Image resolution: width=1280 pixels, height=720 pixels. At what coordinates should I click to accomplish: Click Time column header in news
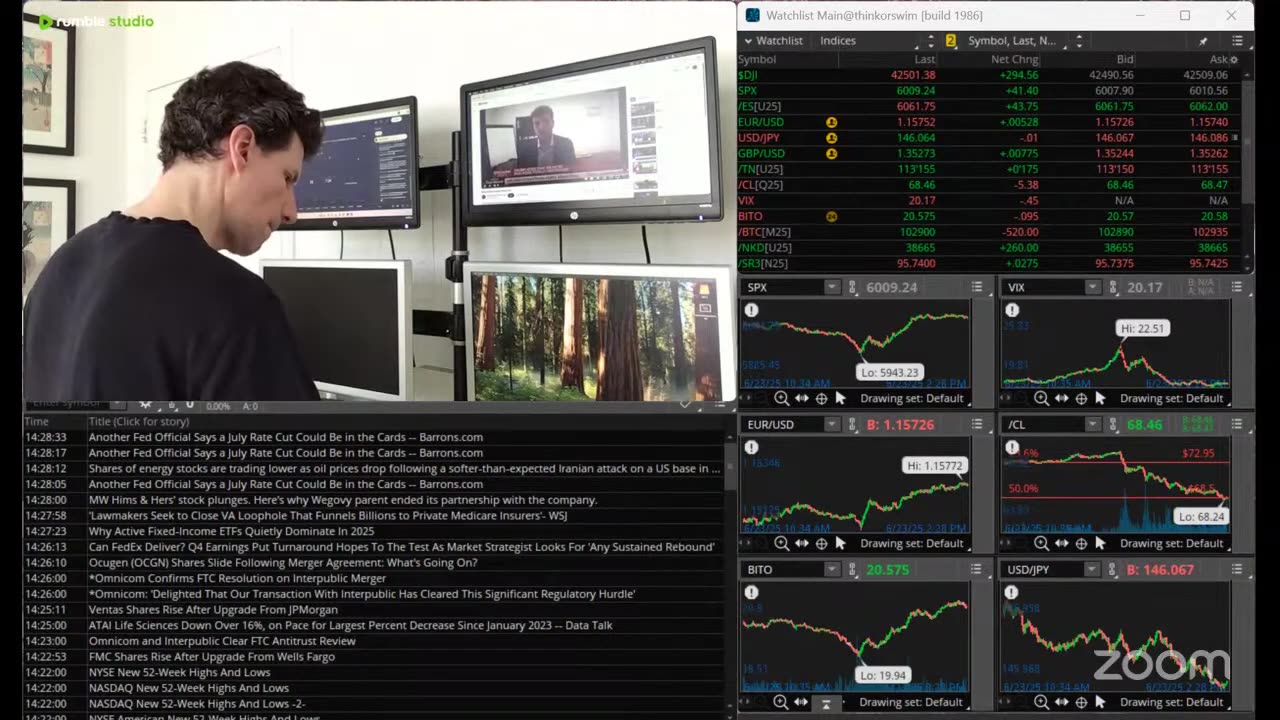click(37, 421)
